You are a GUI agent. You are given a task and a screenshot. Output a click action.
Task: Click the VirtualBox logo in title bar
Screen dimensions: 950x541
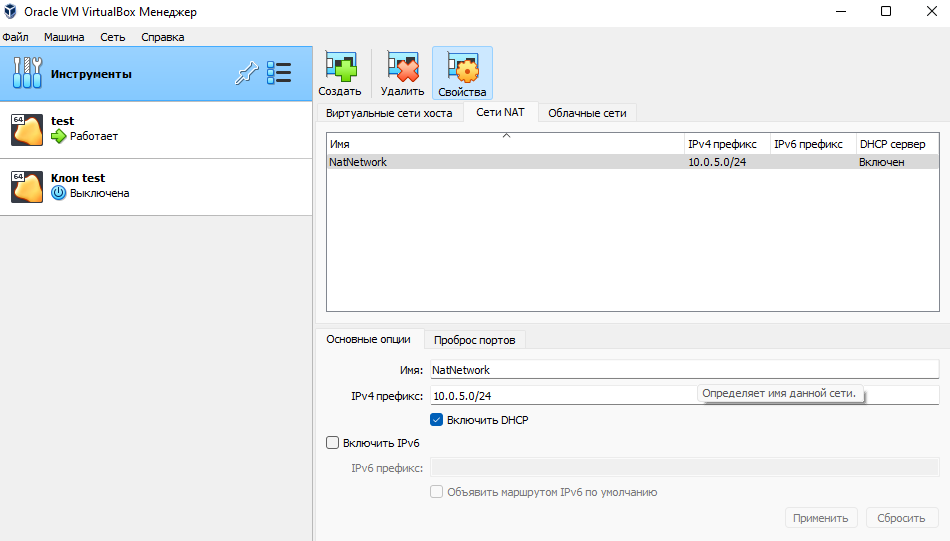click(x=10, y=12)
